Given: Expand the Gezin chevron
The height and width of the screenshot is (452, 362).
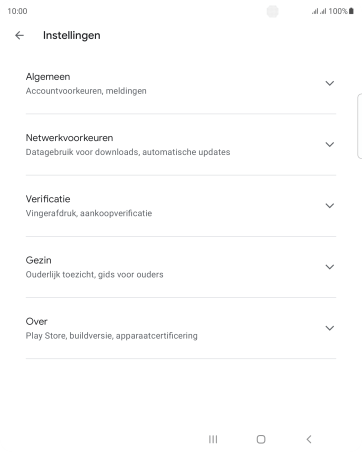Looking at the screenshot, I should click(330, 267).
